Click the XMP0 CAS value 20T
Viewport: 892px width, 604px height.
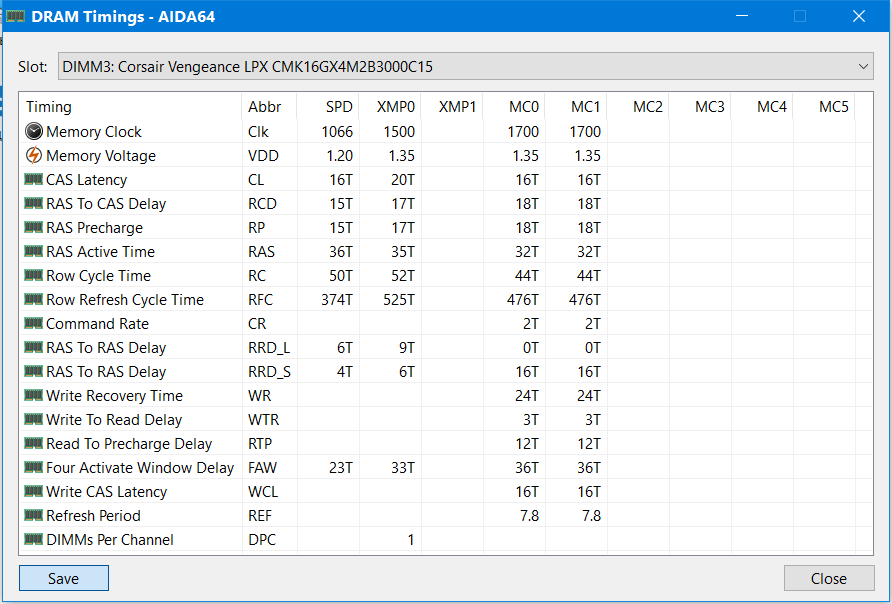pos(403,180)
